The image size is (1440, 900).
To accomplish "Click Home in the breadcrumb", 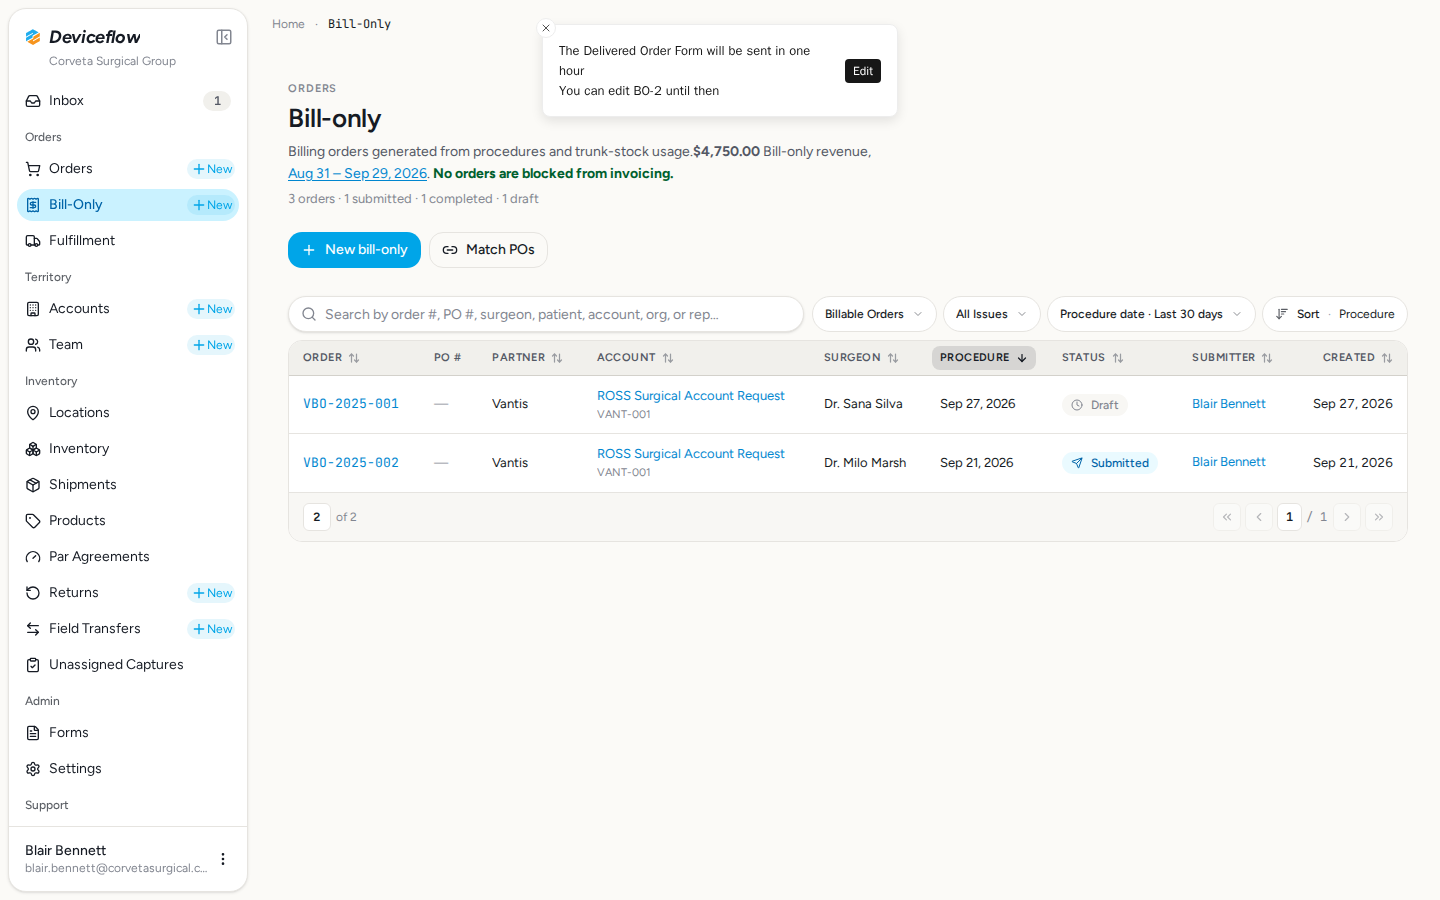I will pos(288,24).
